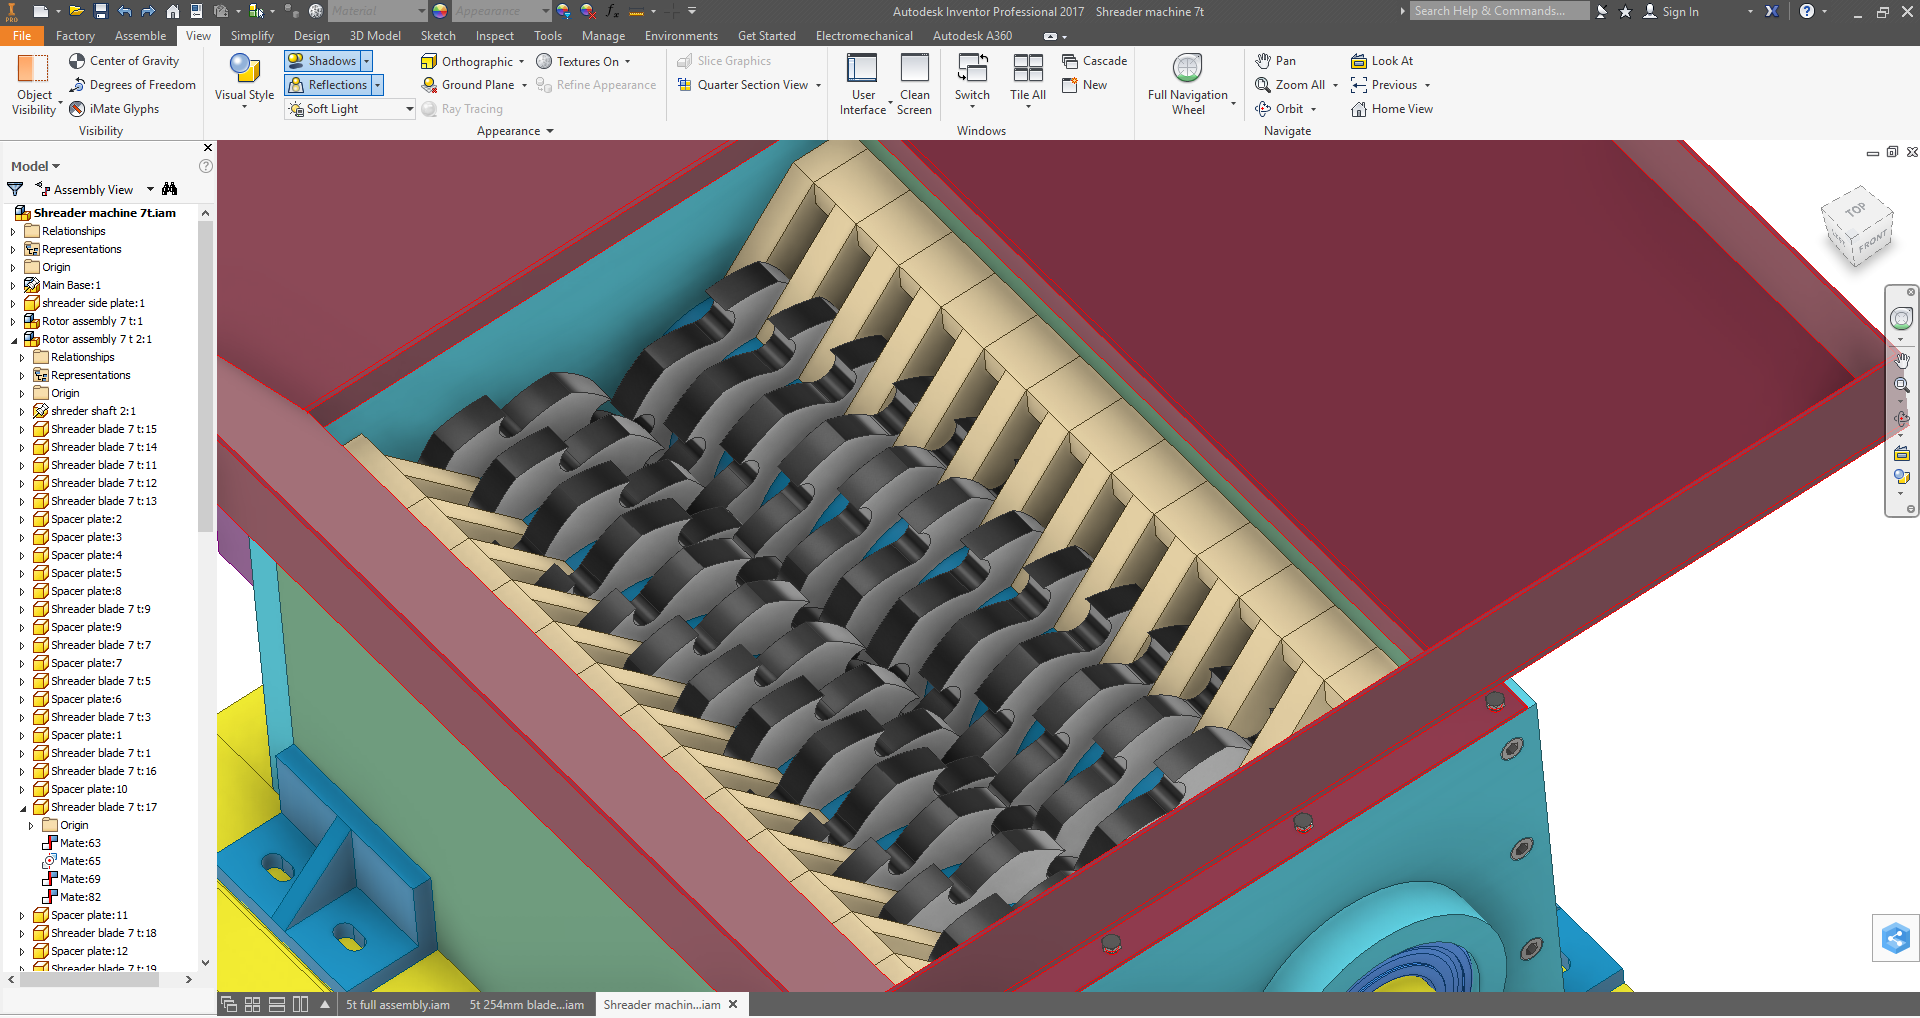Open the Visual Style gallery

point(244,81)
